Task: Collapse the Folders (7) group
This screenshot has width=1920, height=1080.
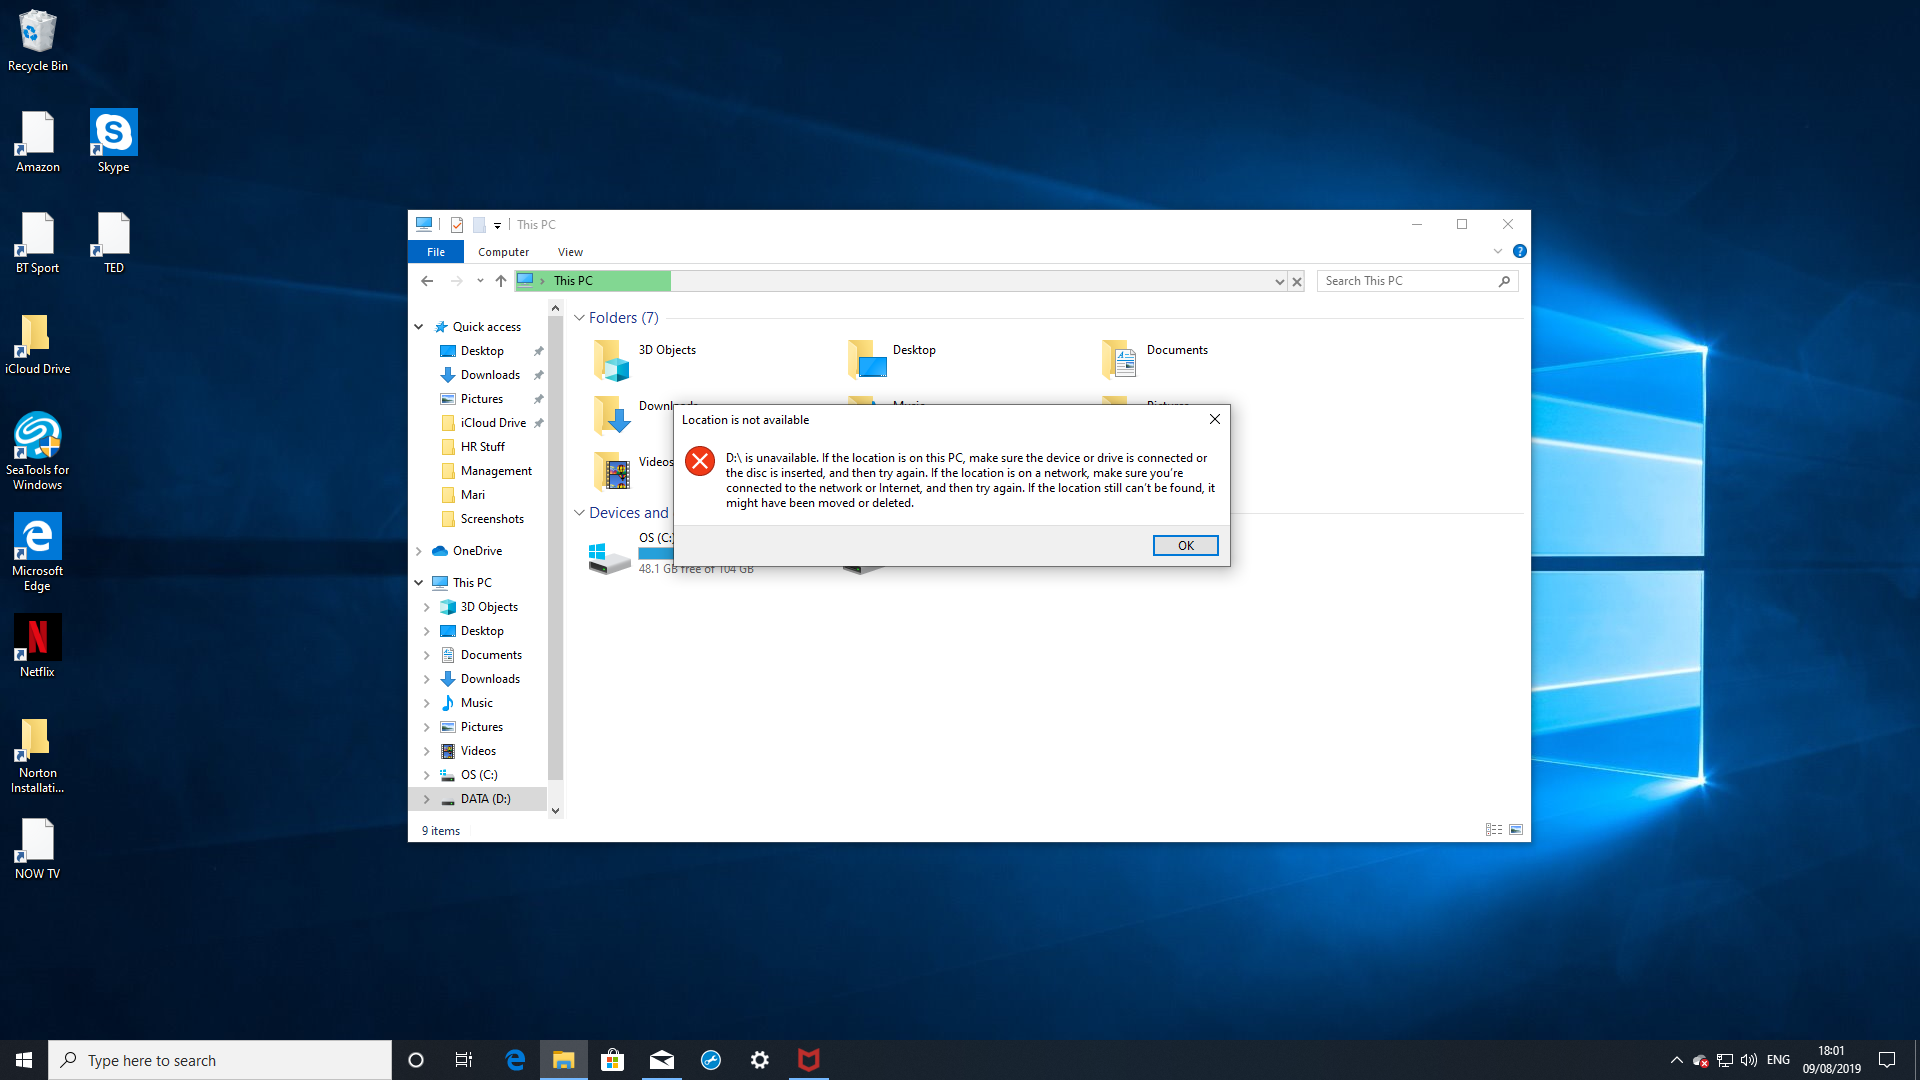Action: click(x=579, y=318)
